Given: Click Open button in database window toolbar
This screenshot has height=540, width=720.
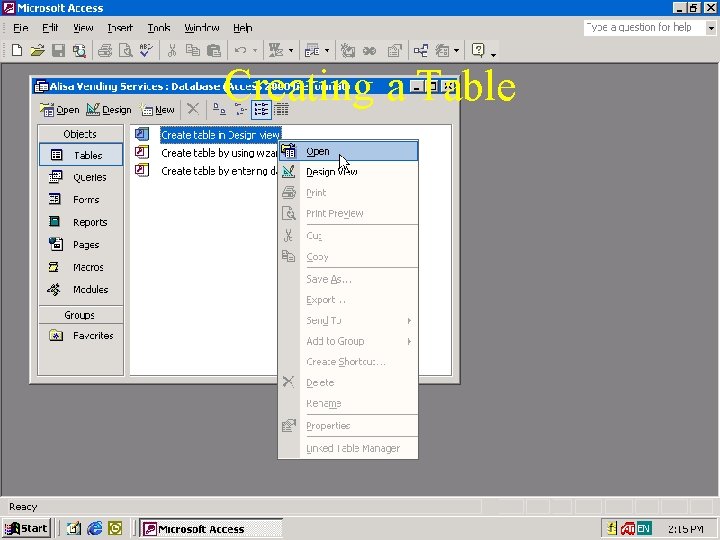Looking at the screenshot, I should 60,110.
